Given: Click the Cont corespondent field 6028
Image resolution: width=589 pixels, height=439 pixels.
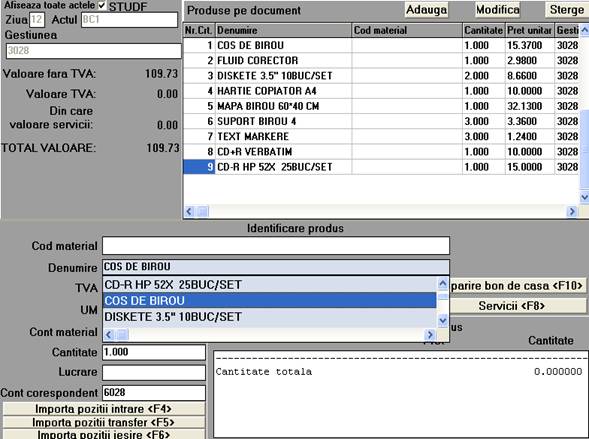Looking at the screenshot, I should coord(154,393).
